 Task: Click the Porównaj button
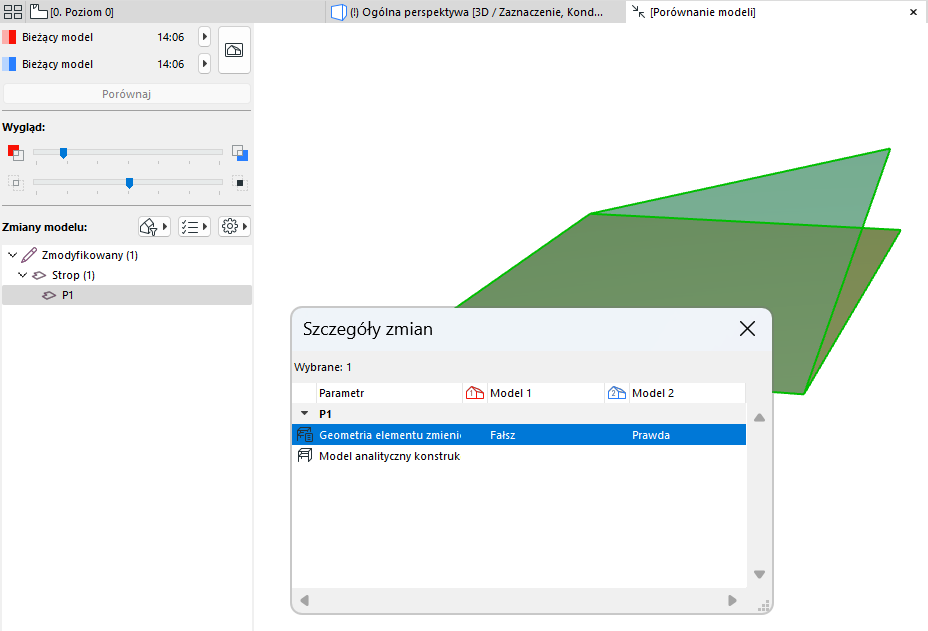pyautogui.click(x=127, y=94)
